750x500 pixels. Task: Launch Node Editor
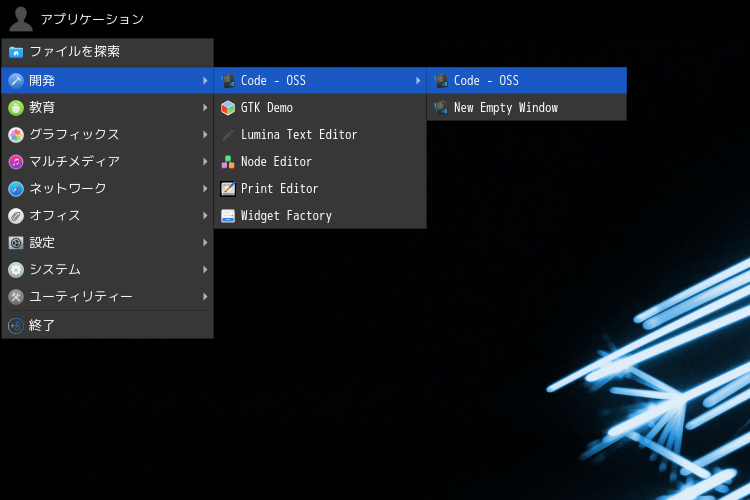(x=320, y=162)
